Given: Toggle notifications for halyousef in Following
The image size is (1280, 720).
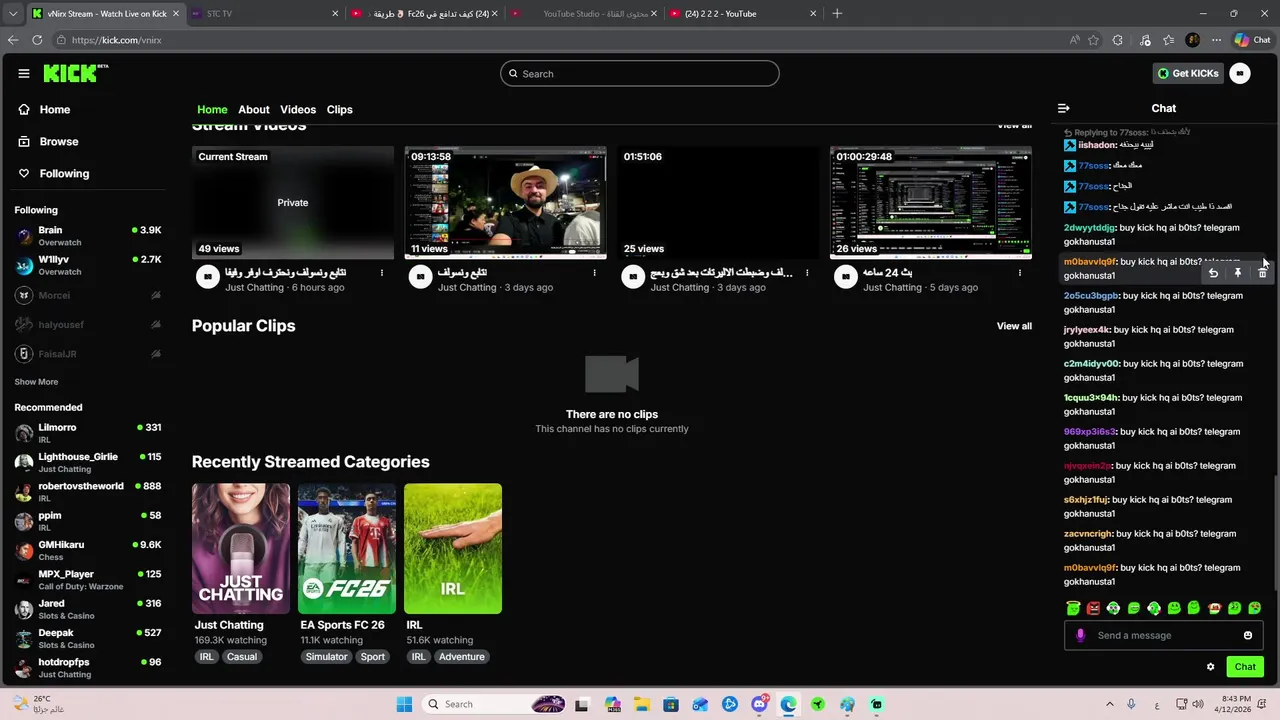Looking at the screenshot, I should pos(156,325).
